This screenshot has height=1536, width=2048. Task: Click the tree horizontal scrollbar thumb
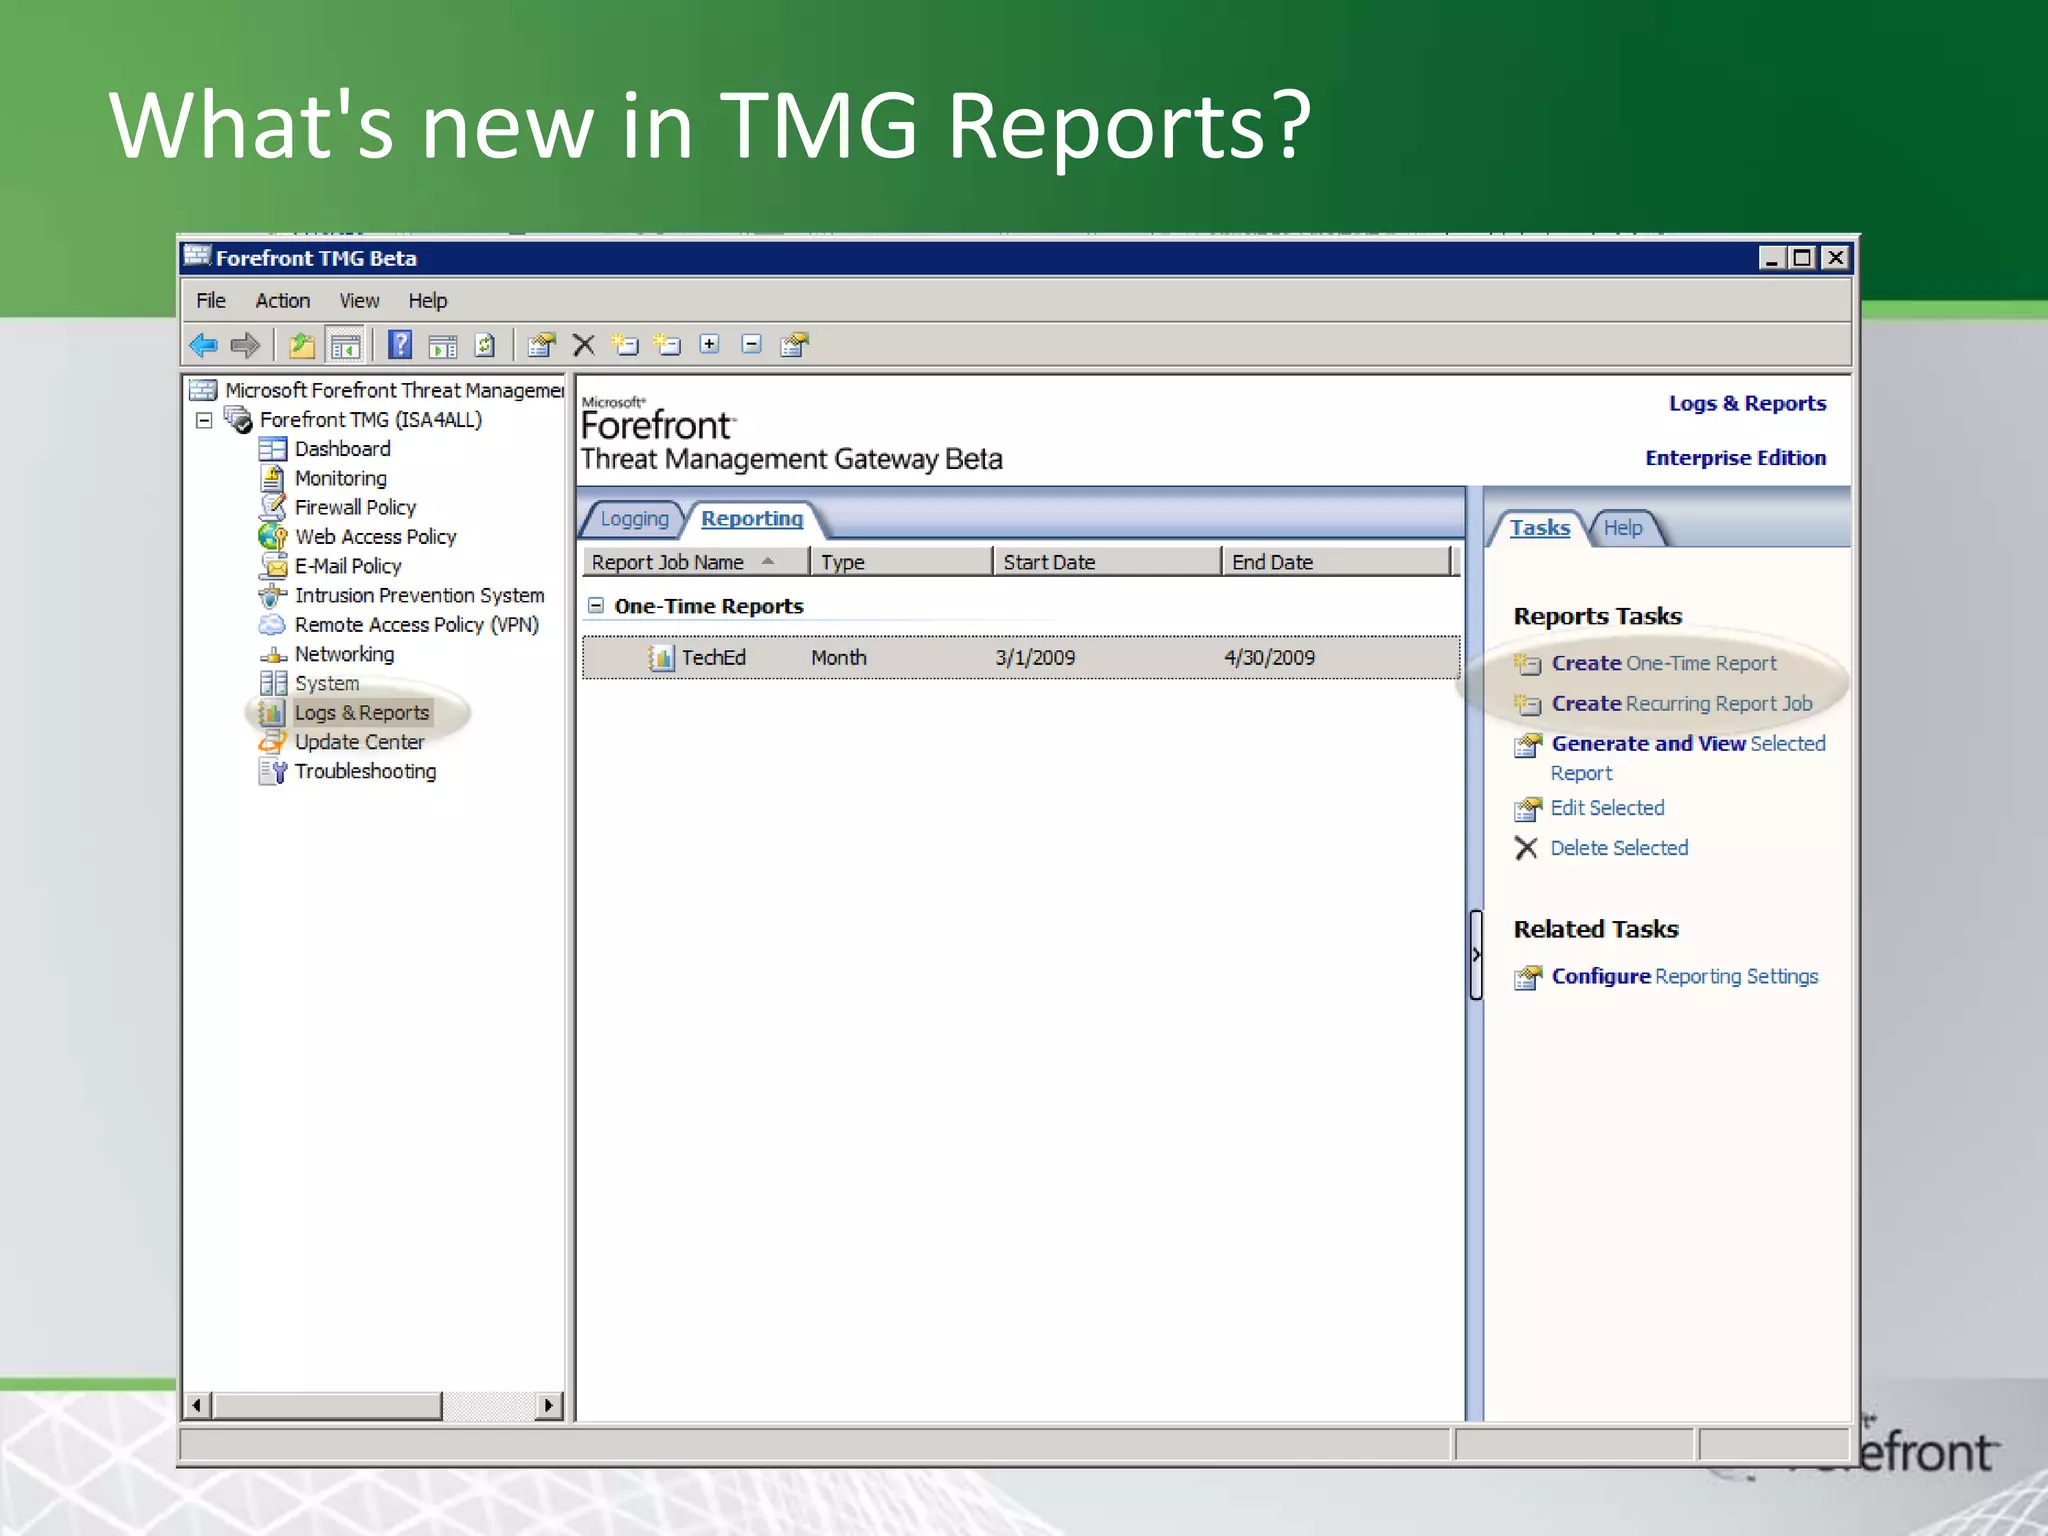pyautogui.click(x=326, y=1406)
